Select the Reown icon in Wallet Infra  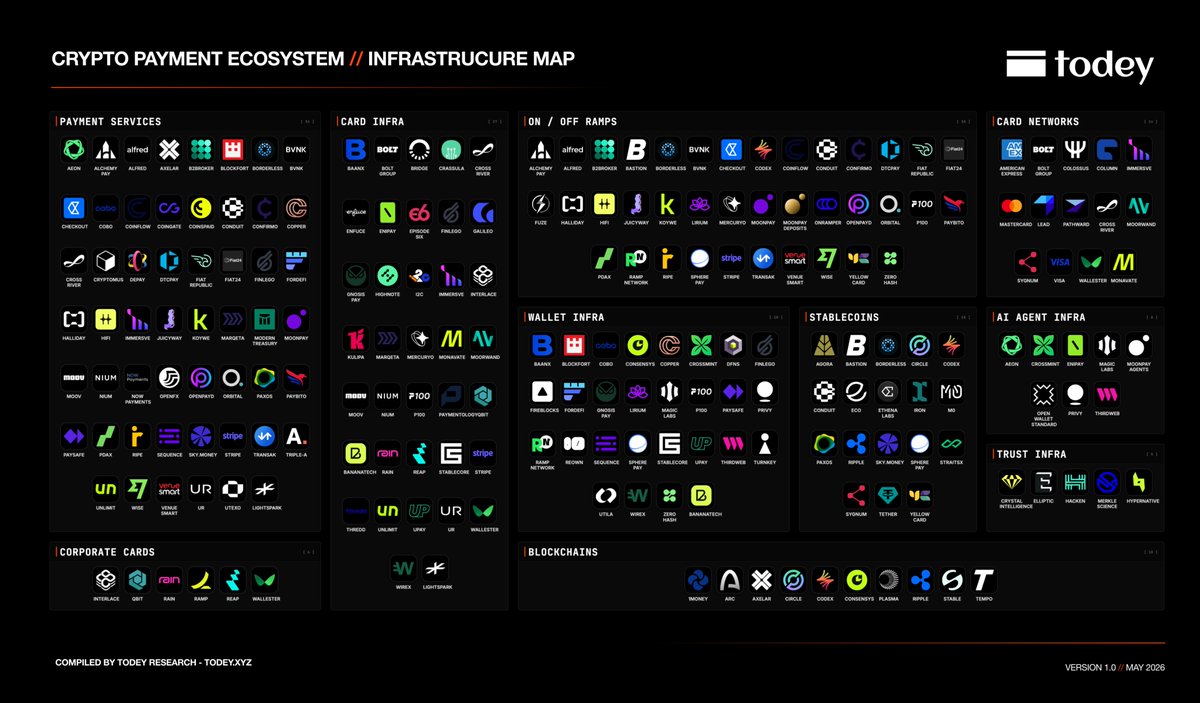pyautogui.click(x=574, y=443)
